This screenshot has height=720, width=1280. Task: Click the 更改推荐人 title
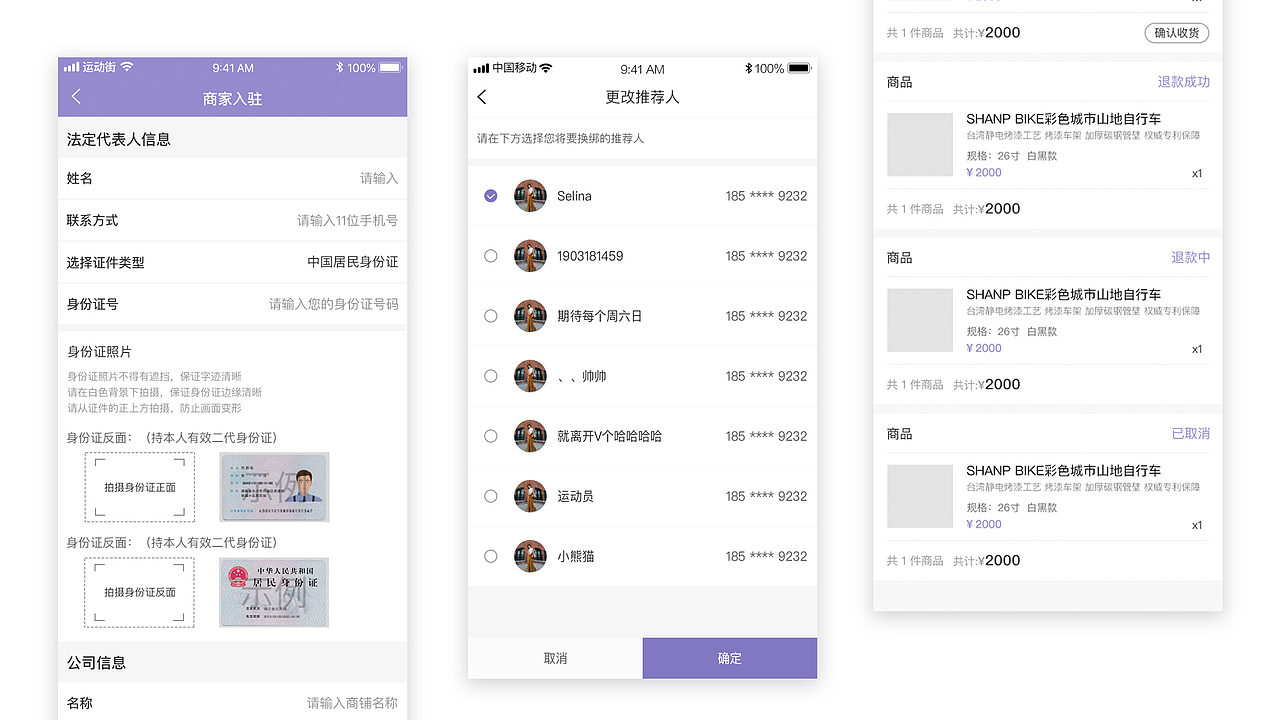point(642,97)
